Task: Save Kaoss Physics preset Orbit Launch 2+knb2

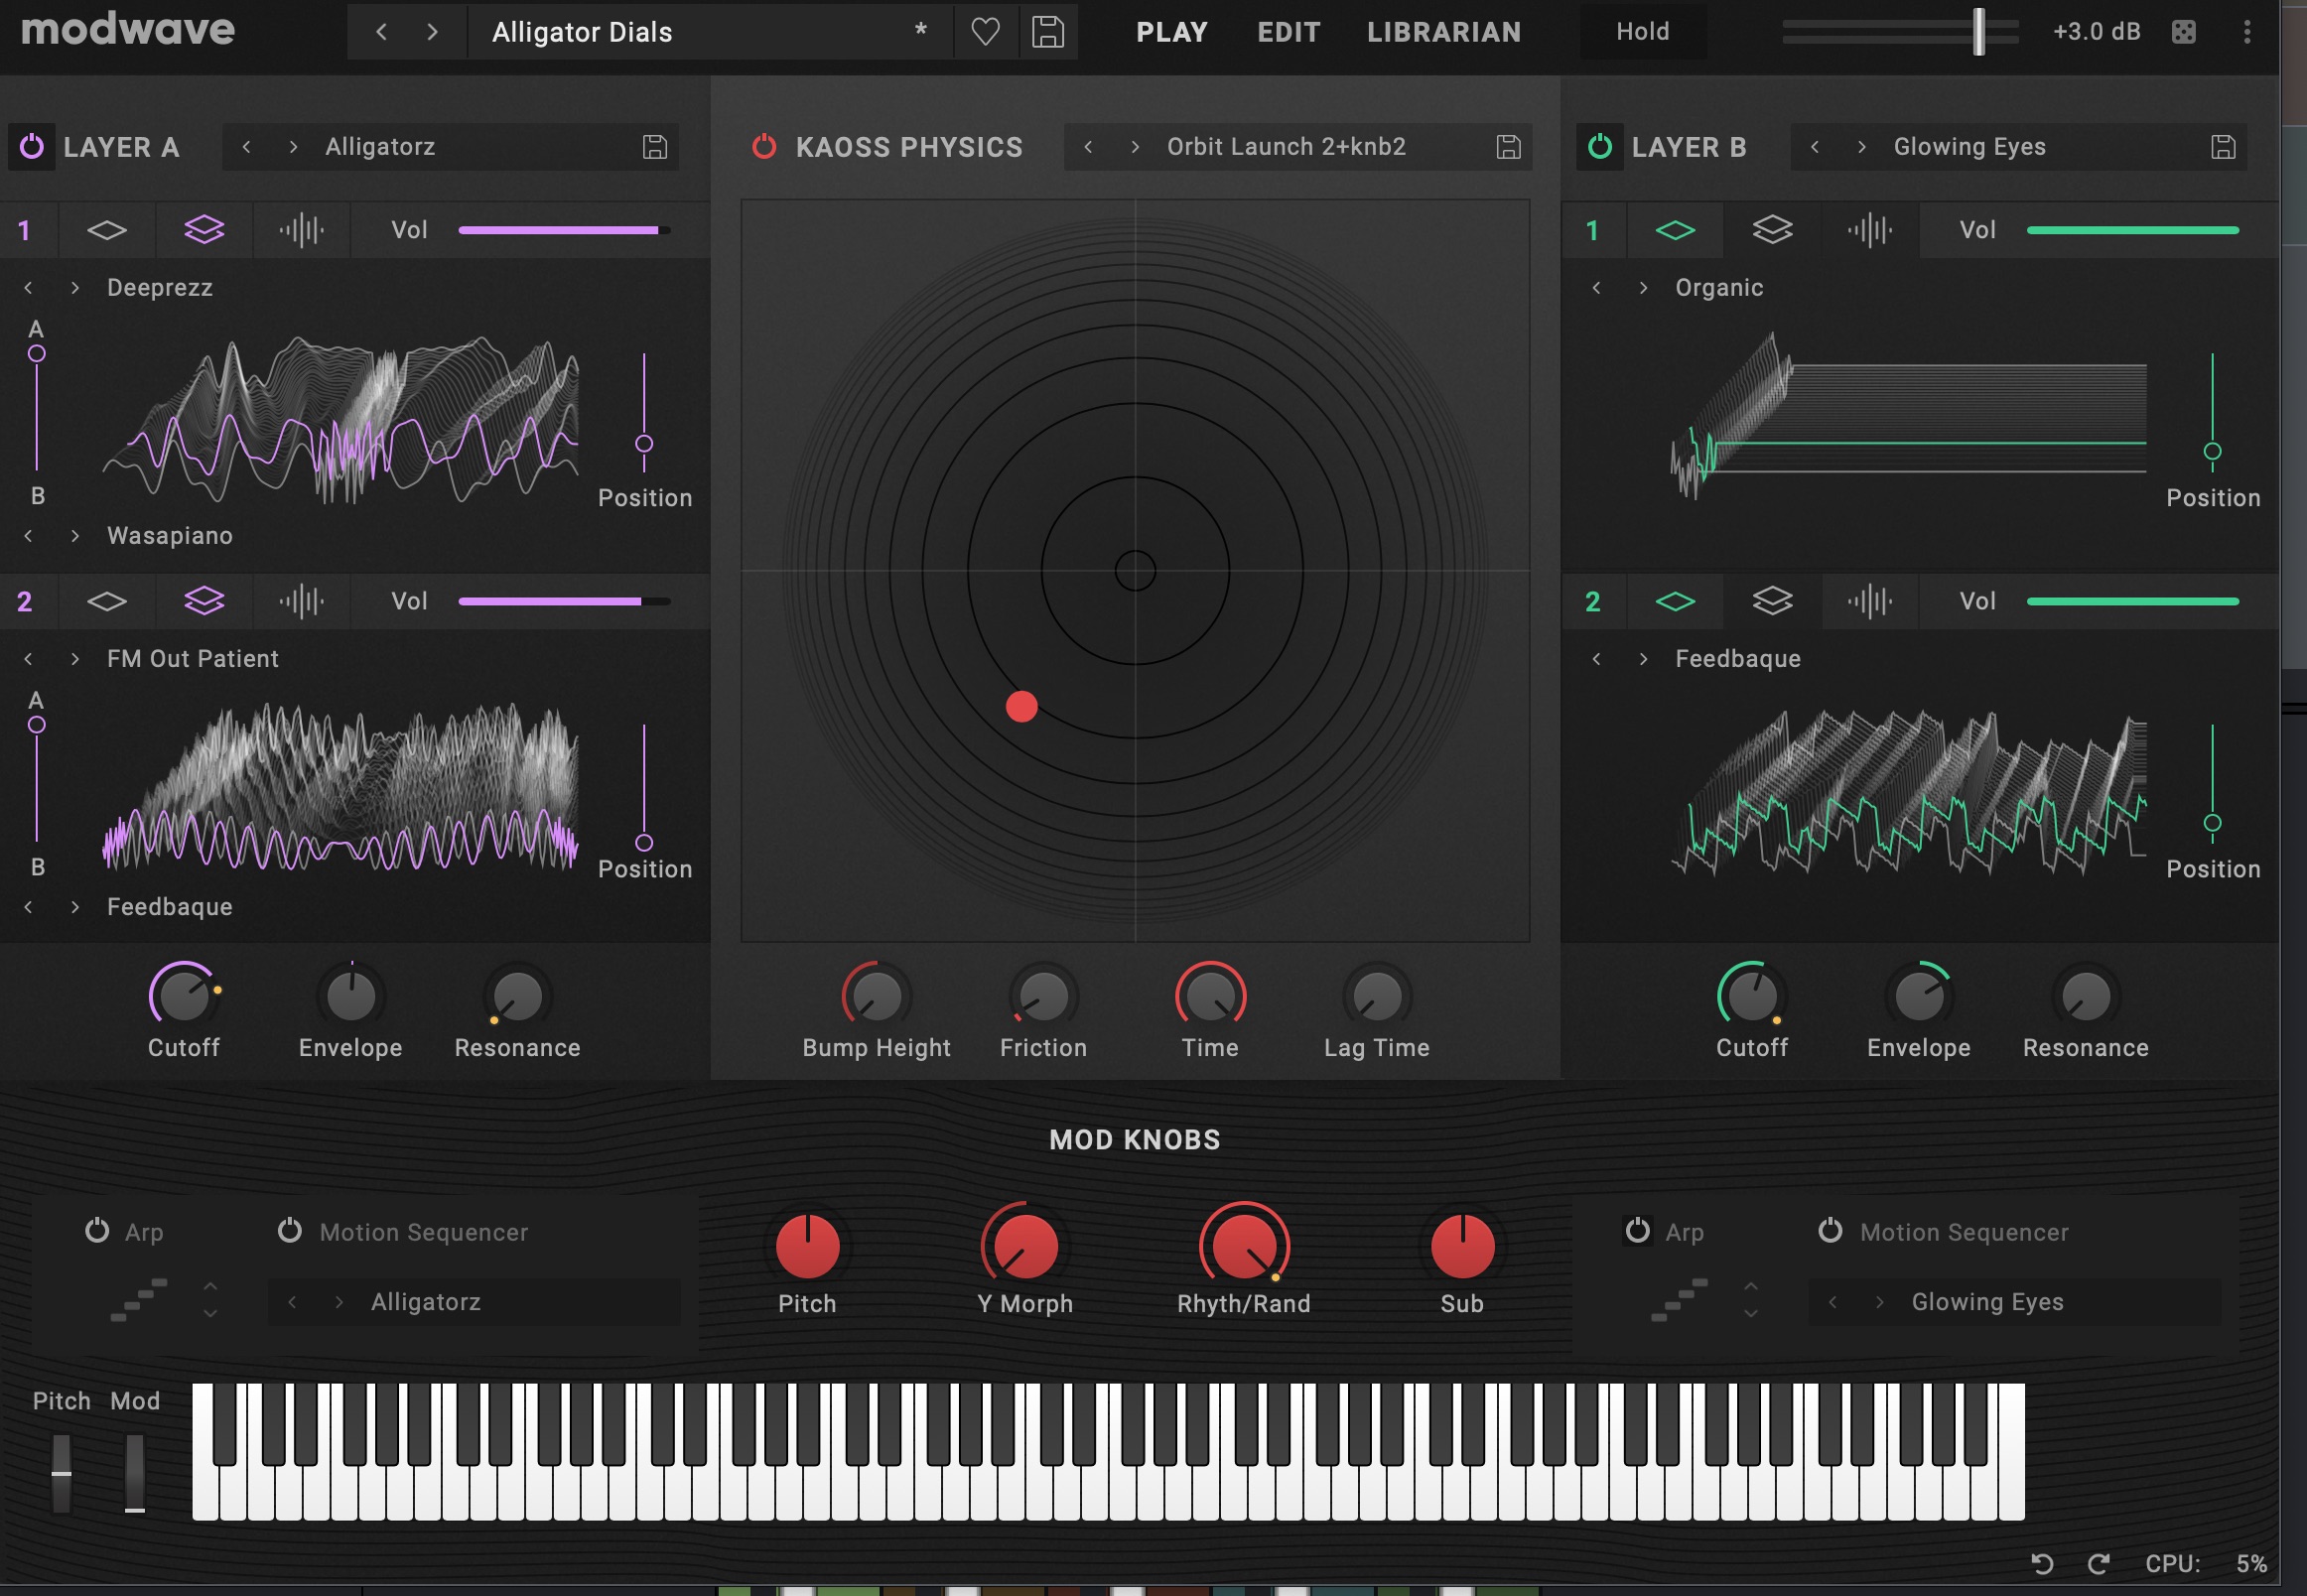Action: click(1508, 147)
